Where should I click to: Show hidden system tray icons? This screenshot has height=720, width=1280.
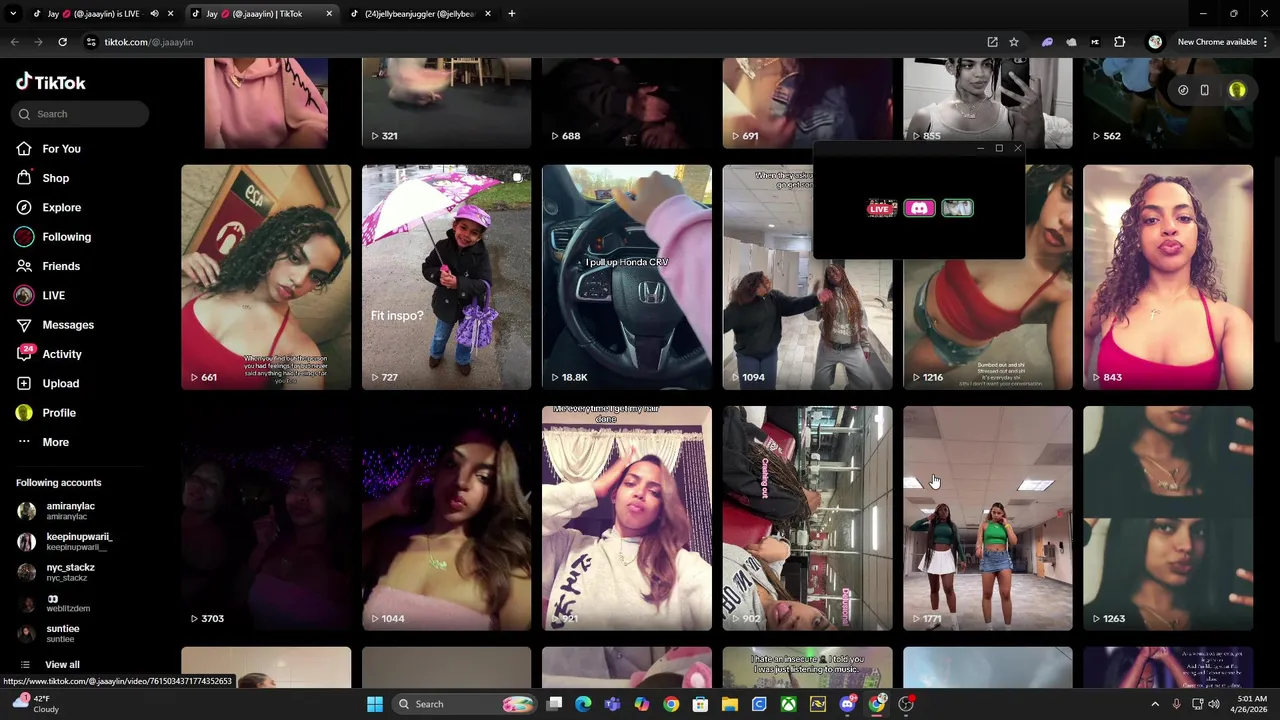[1155, 704]
